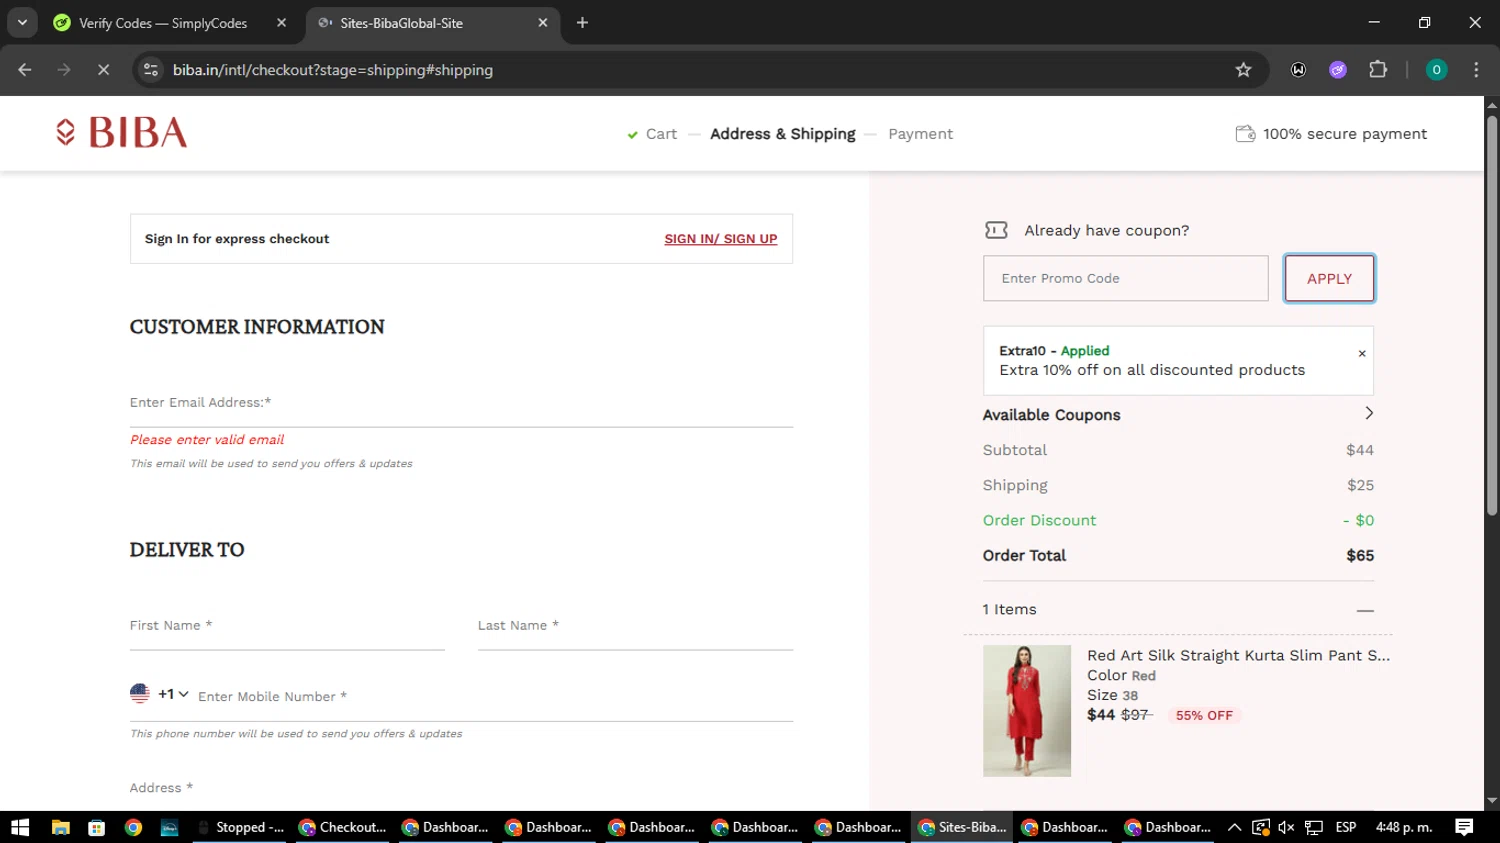Screen dimensions: 1500x843
Task: Click the purple extension icon
Action: coord(1338,69)
